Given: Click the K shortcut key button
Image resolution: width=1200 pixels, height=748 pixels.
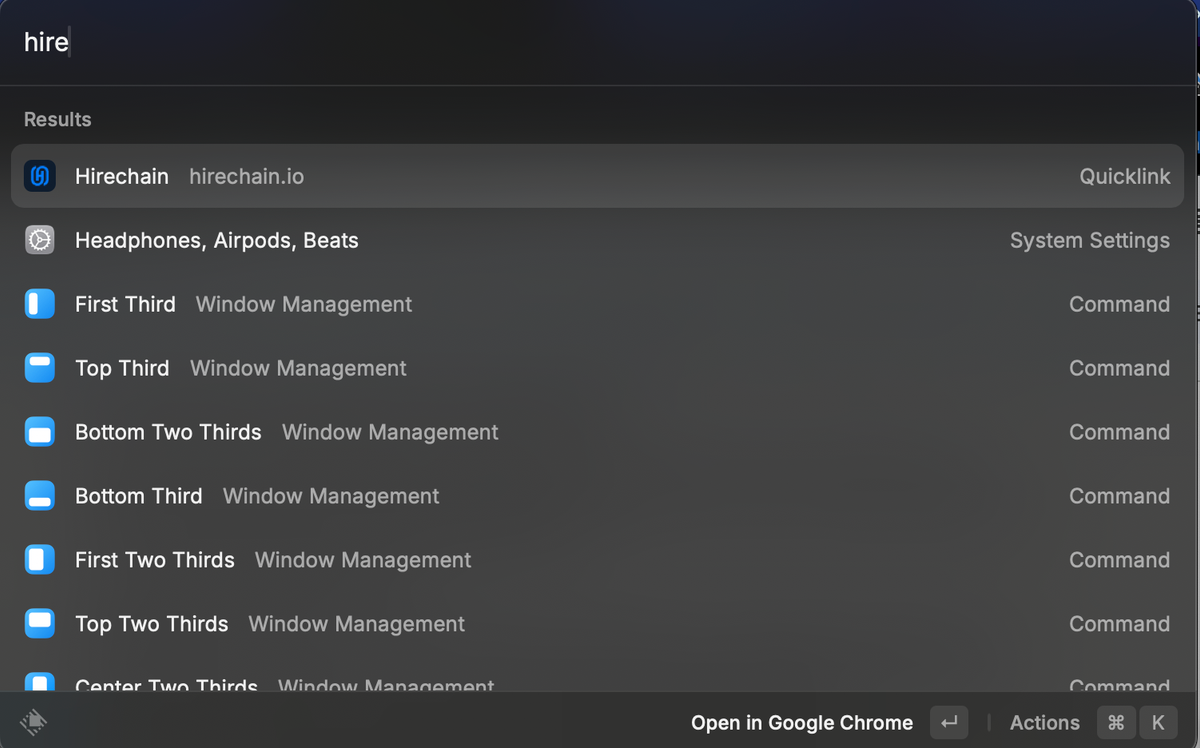Looking at the screenshot, I should (1158, 723).
